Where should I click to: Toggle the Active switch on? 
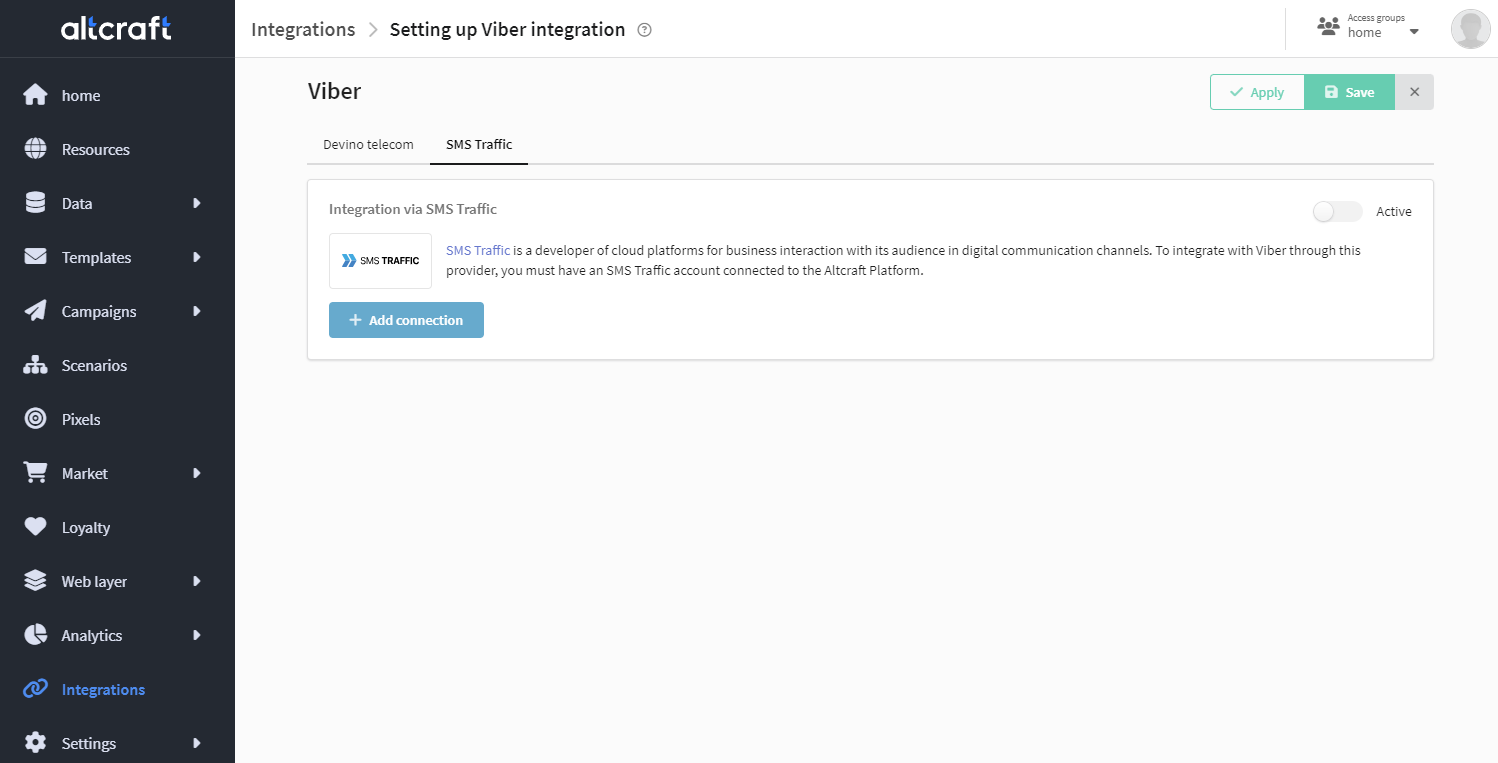tap(1338, 211)
